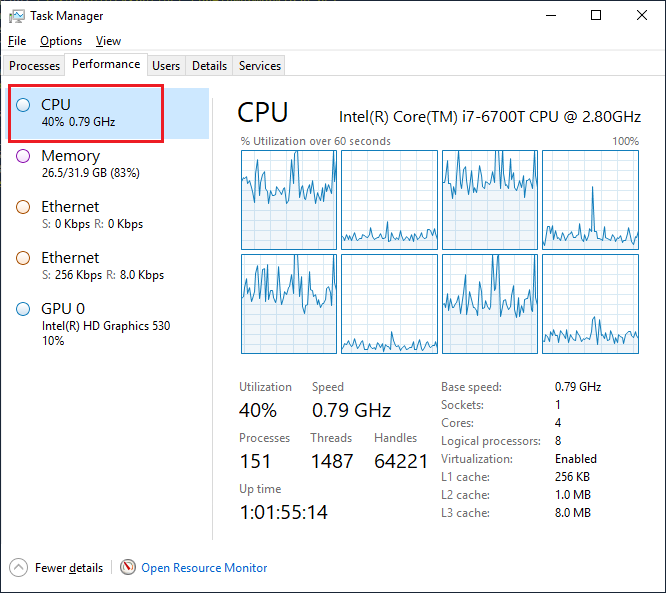The height and width of the screenshot is (593, 666).
Task: Open the Options menu
Action: 61,41
